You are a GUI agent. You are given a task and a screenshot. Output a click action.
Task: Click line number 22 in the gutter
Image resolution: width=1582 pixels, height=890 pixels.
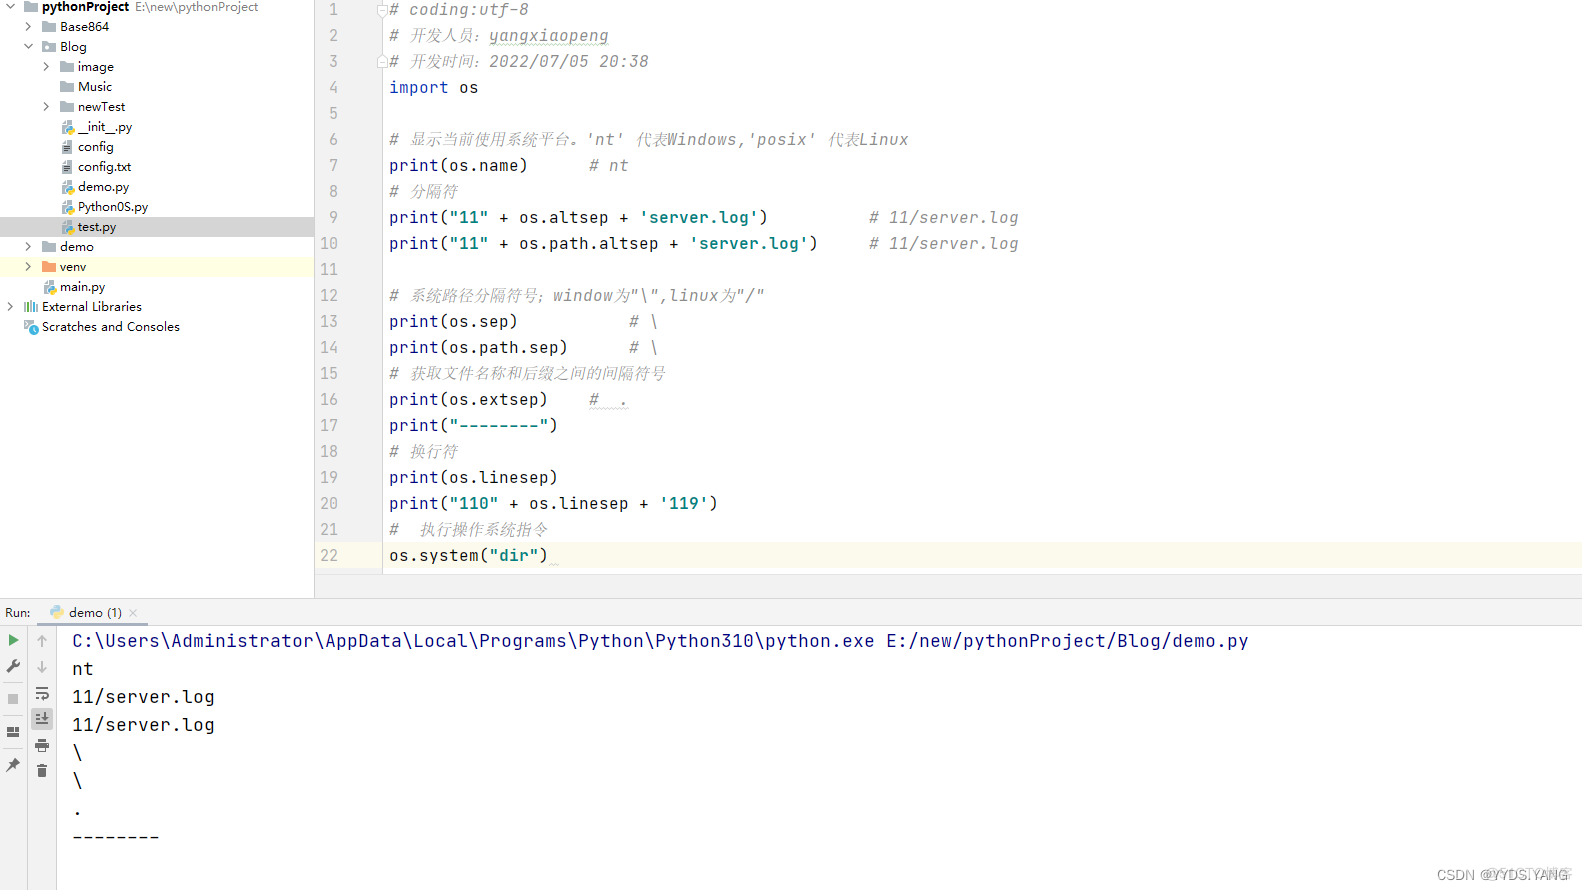pyautogui.click(x=329, y=555)
